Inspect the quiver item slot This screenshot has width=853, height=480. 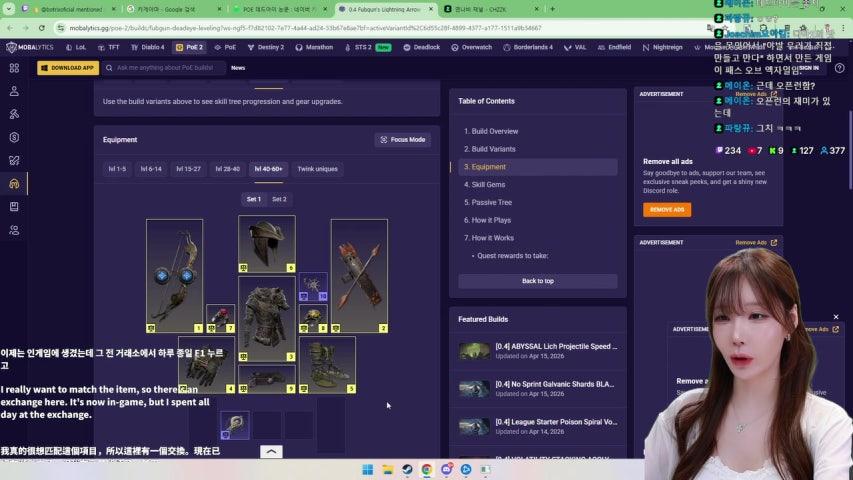click(x=359, y=276)
